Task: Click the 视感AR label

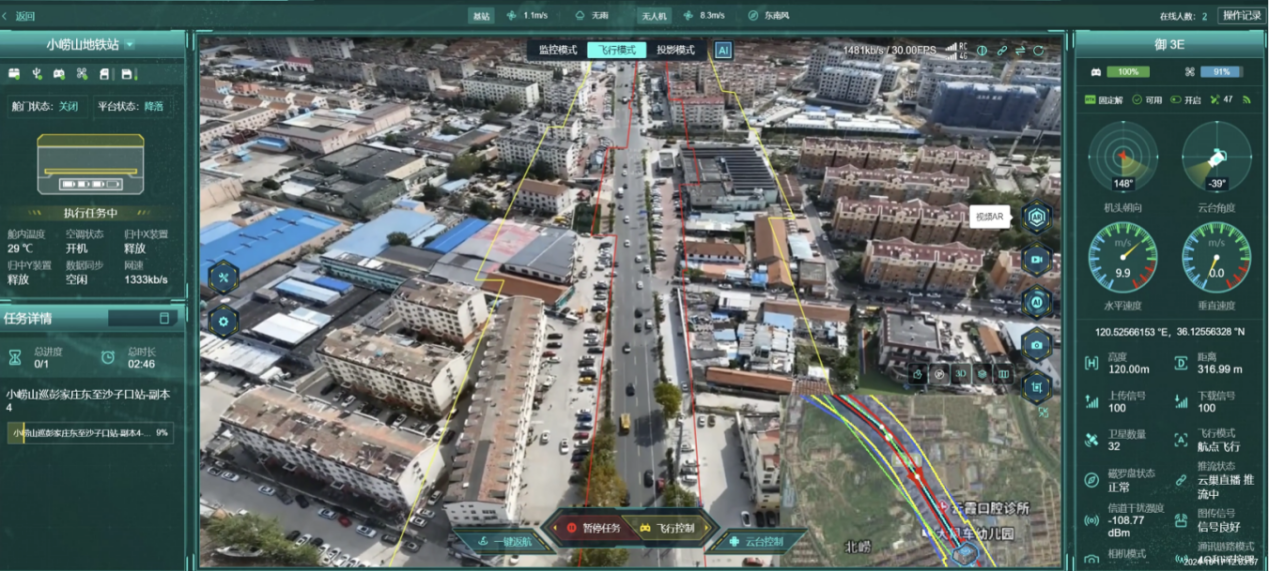Action: tap(990, 216)
